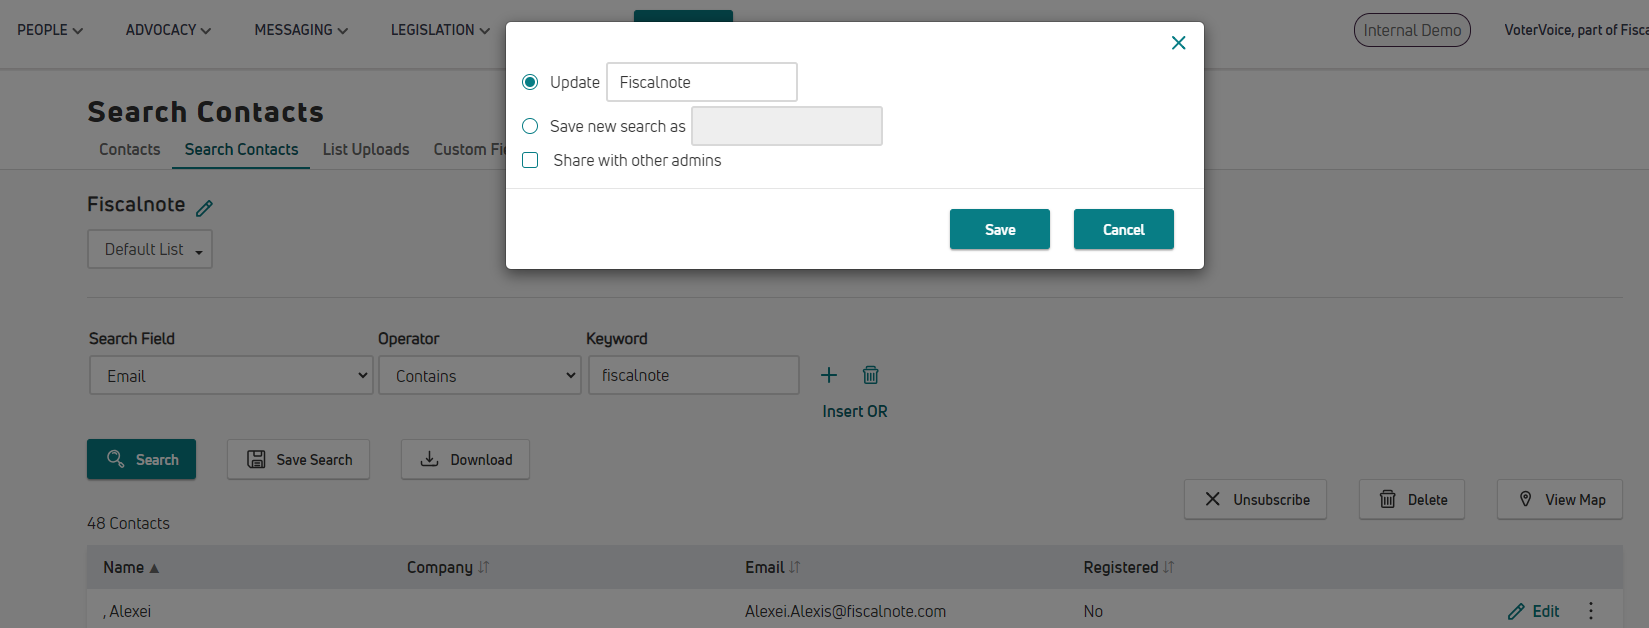Click the Insert OR link
This screenshot has width=1649, height=628.
855,411
